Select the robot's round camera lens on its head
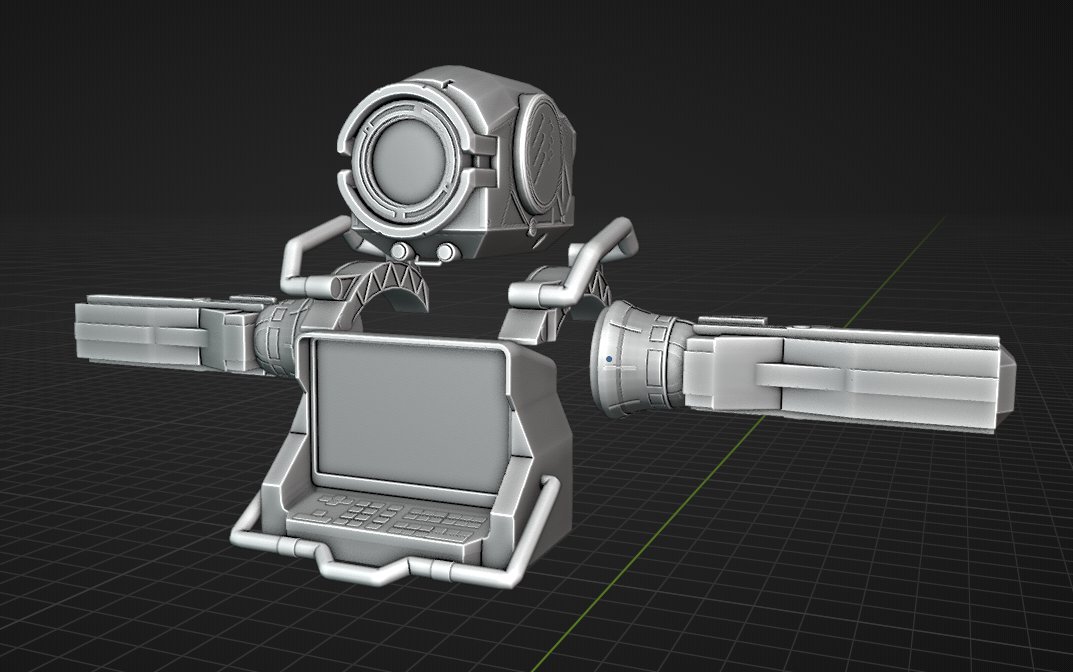This screenshot has width=1073, height=672. pyautogui.click(x=408, y=161)
